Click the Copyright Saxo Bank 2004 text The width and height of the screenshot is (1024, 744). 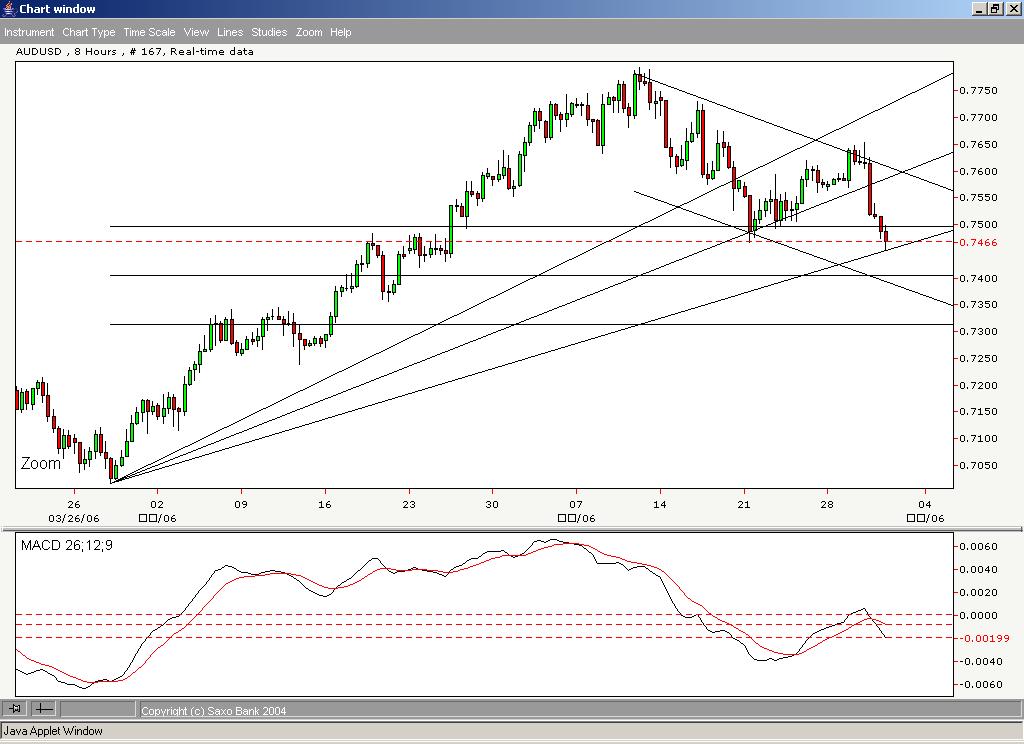tap(213, 710)
